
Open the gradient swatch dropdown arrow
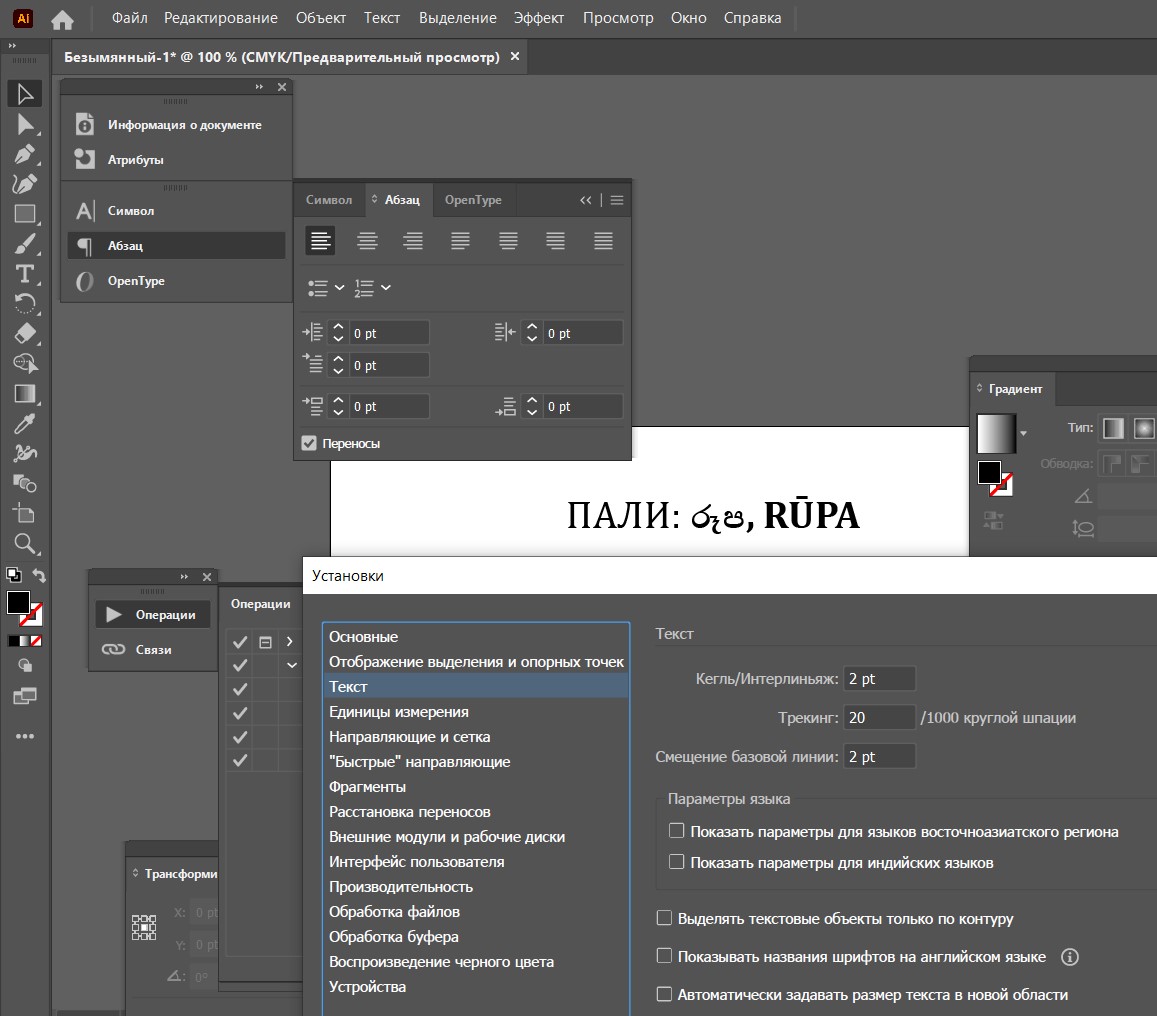tap(1023, 434)
